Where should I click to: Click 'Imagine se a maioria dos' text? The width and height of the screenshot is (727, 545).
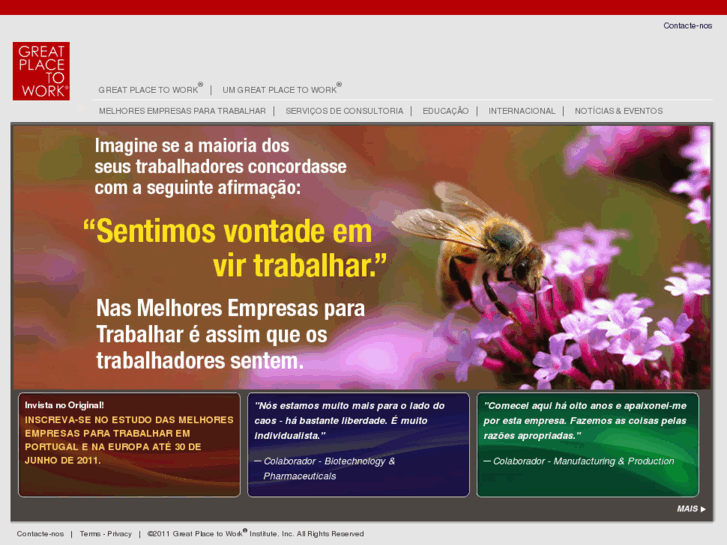click(192, 146)
